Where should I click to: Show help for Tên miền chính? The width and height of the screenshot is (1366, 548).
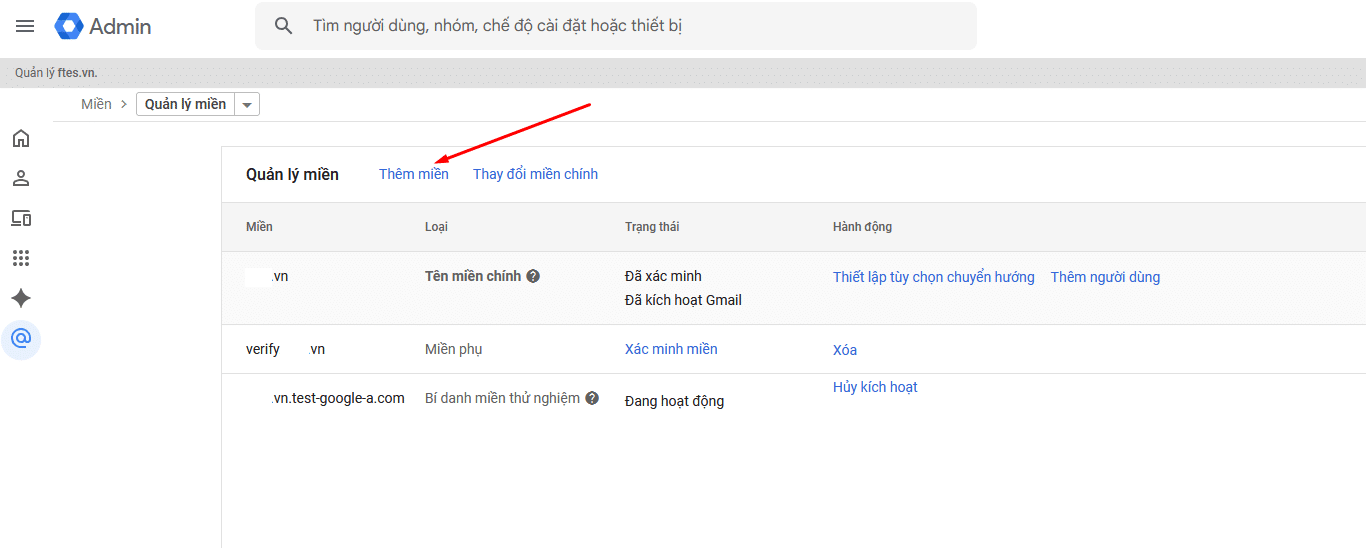pos(533,277)
